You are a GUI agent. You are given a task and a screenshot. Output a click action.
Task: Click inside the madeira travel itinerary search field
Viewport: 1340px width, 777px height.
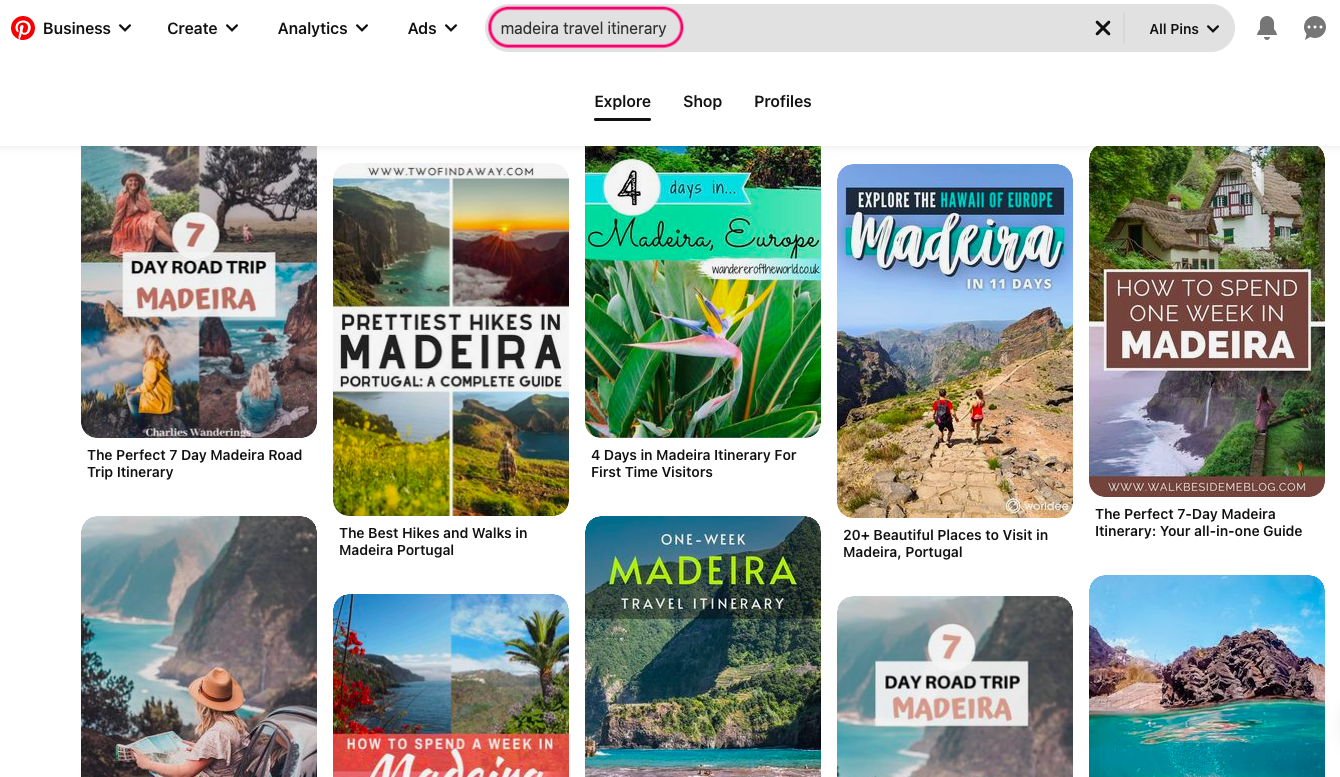[585, 28]
